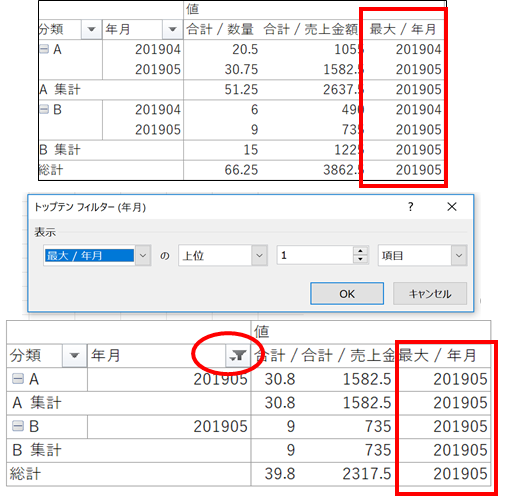The width and height of the screenshot is (505, 500).
Task: Click the キャンセル button
Action: [430, 294]
